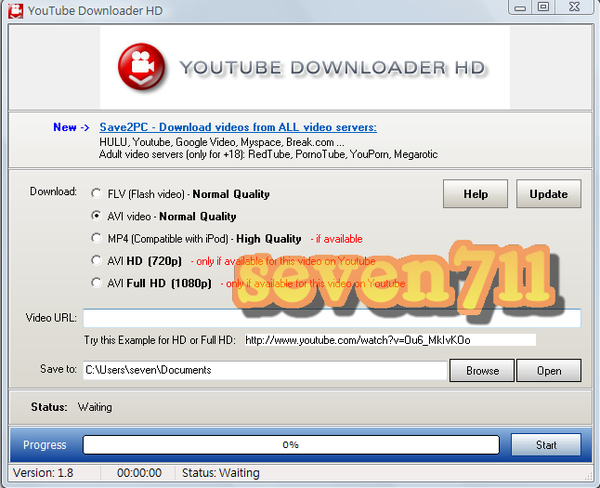Viewport: 600px width, 488px height.
Task: Click the 'HULU, Youtube, Google Video' text line
Action: [222, 142]
